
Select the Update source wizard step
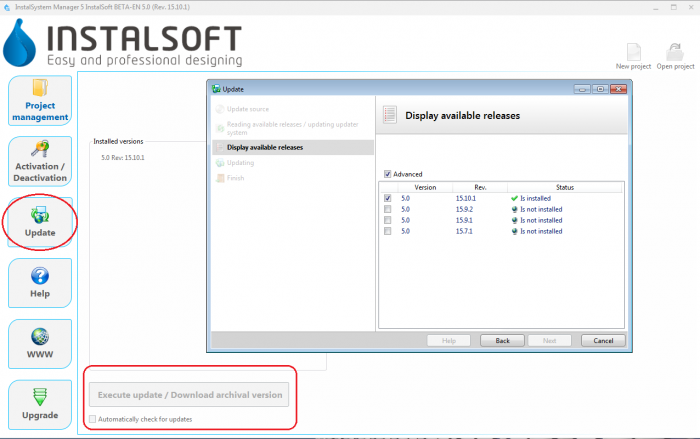coord(248,108)
